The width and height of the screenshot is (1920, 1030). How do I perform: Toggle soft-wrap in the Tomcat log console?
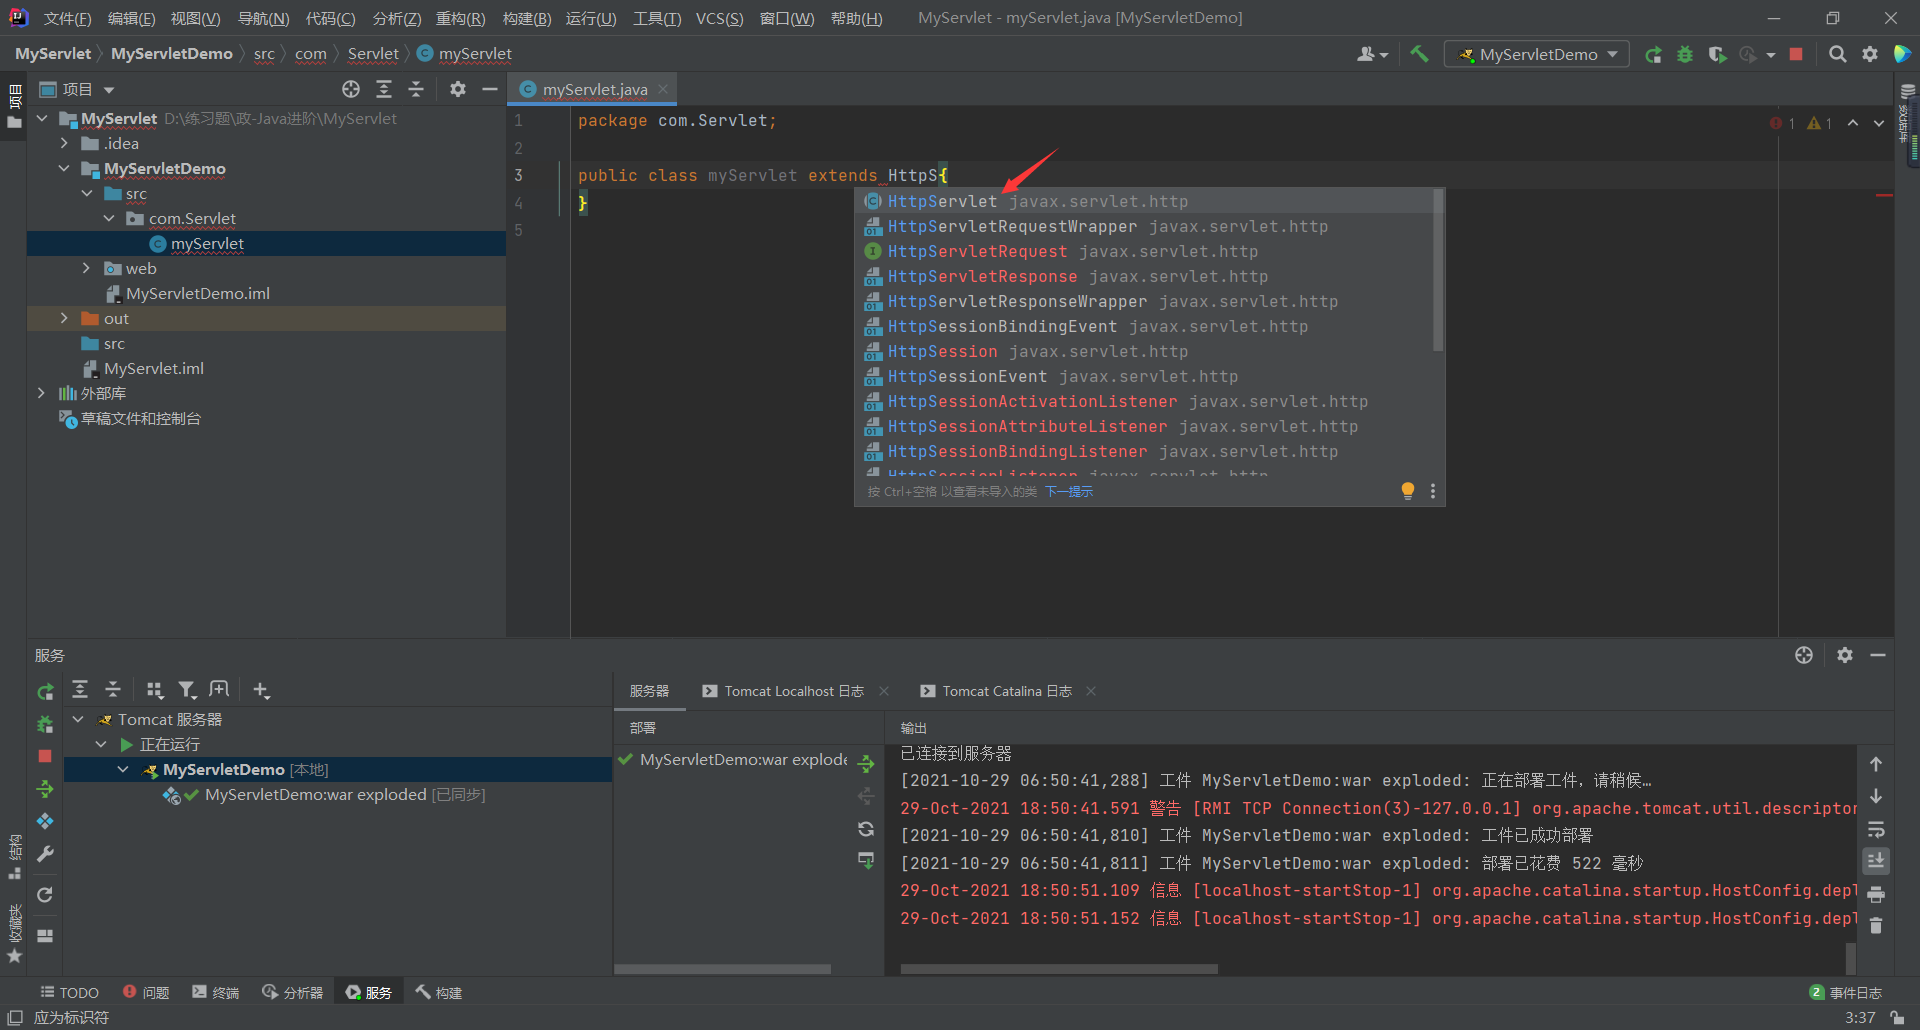click(1876, 829)
